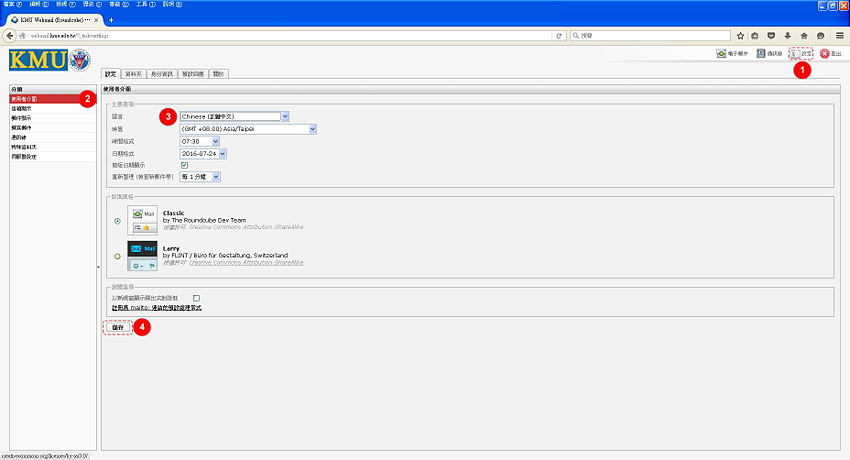Open the 檢視 browser menu

pos(66,4)
